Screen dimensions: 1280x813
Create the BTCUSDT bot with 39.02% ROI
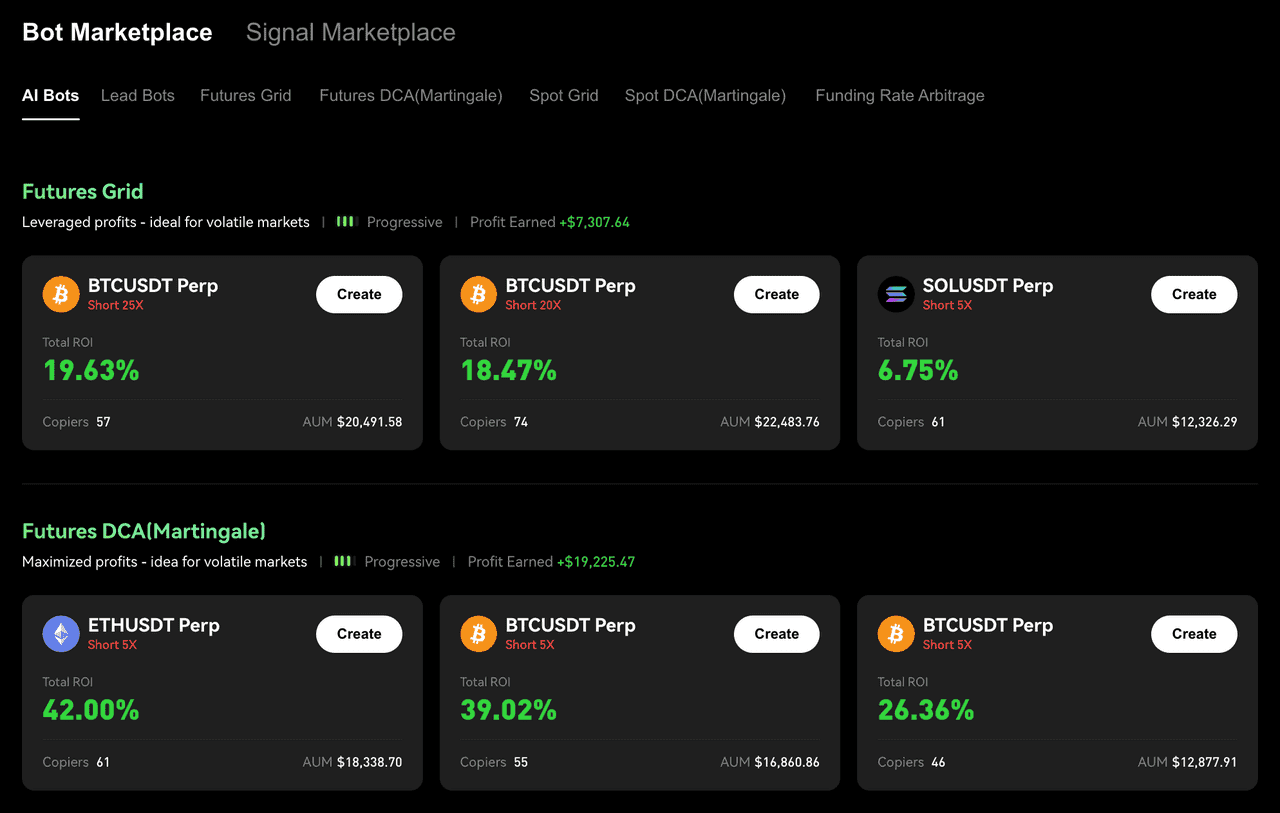[x=777, y=633]
